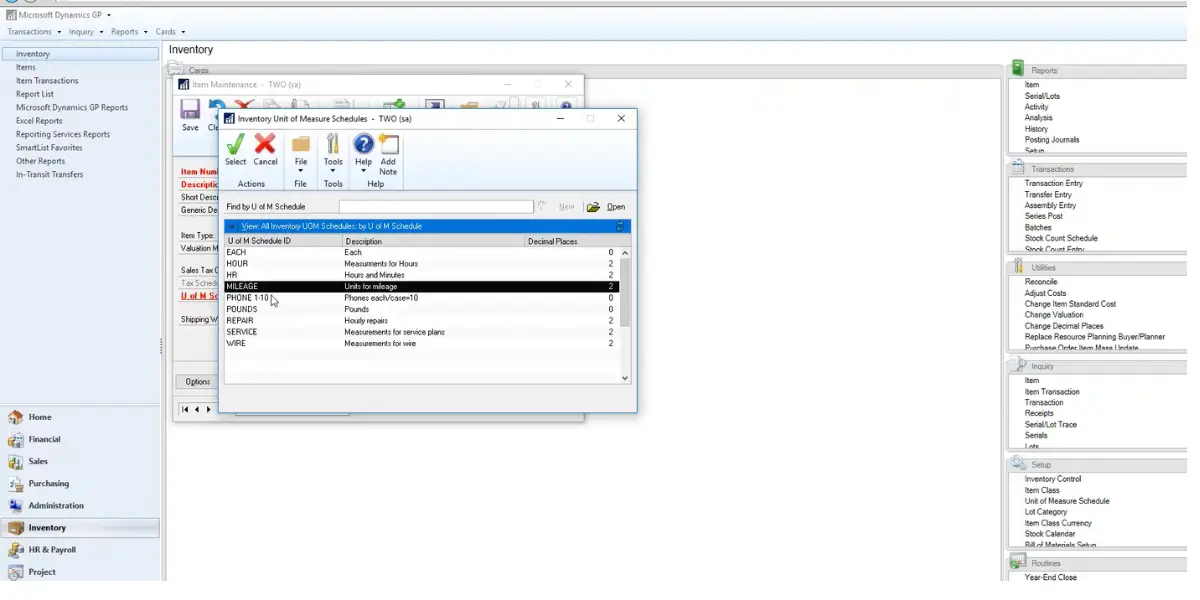
Task: Click the Find by U of M Schedule field
Action: (x=436, y=207)
